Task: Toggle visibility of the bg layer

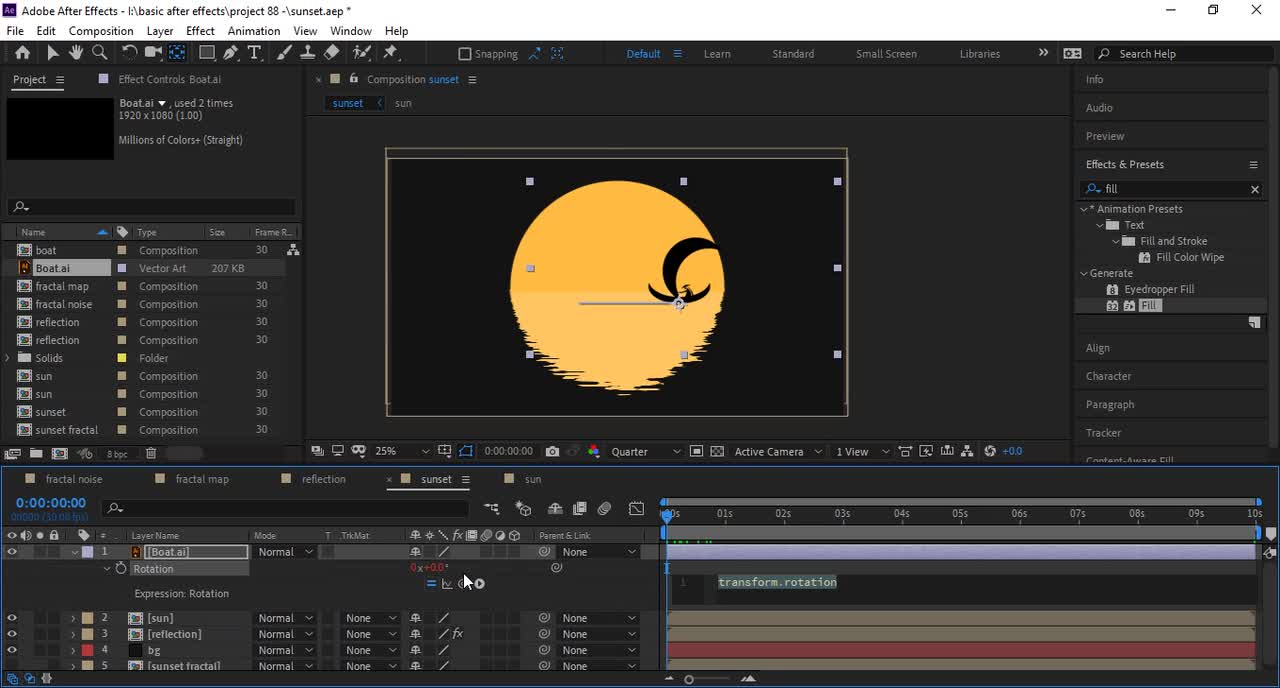Action: tap(12, 650)
